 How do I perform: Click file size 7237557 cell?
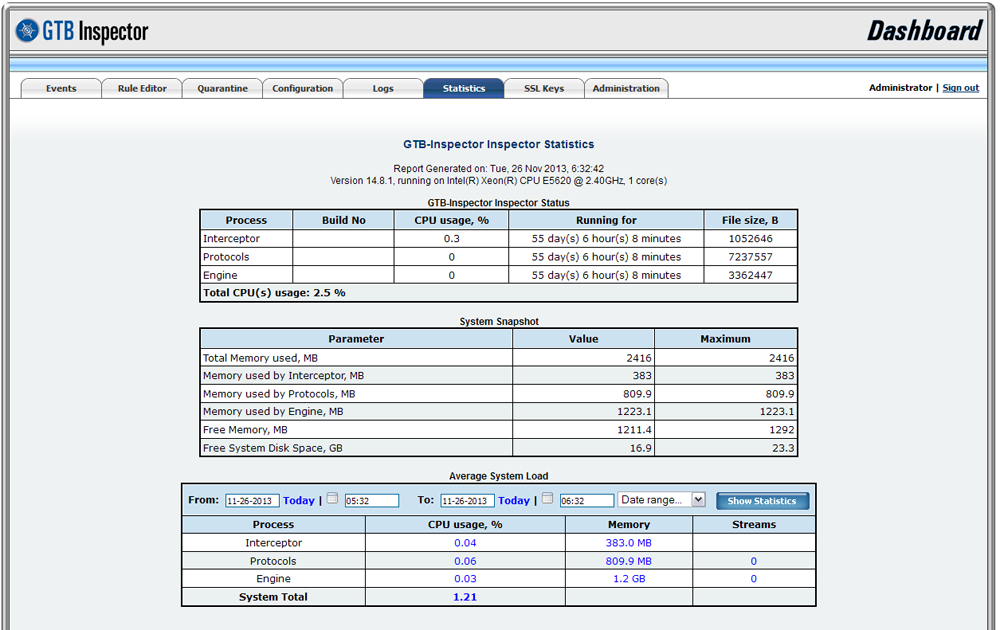751,257
